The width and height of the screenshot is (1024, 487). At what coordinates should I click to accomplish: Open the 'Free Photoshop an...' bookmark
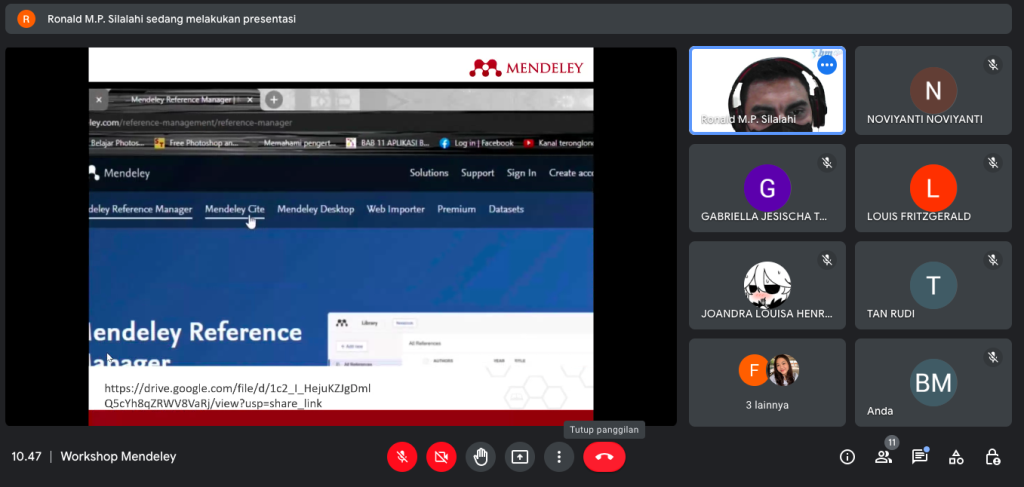(197, 143)
